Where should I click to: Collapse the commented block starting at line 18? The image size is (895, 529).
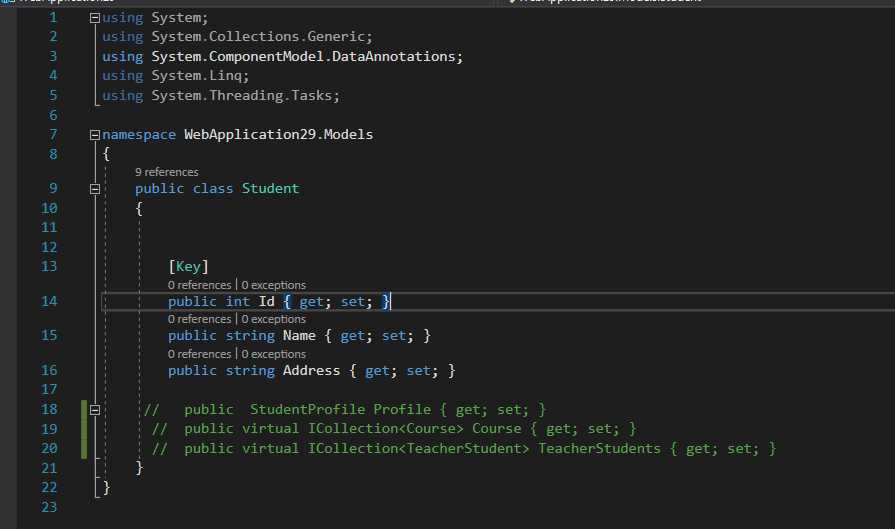pos(95,410)
